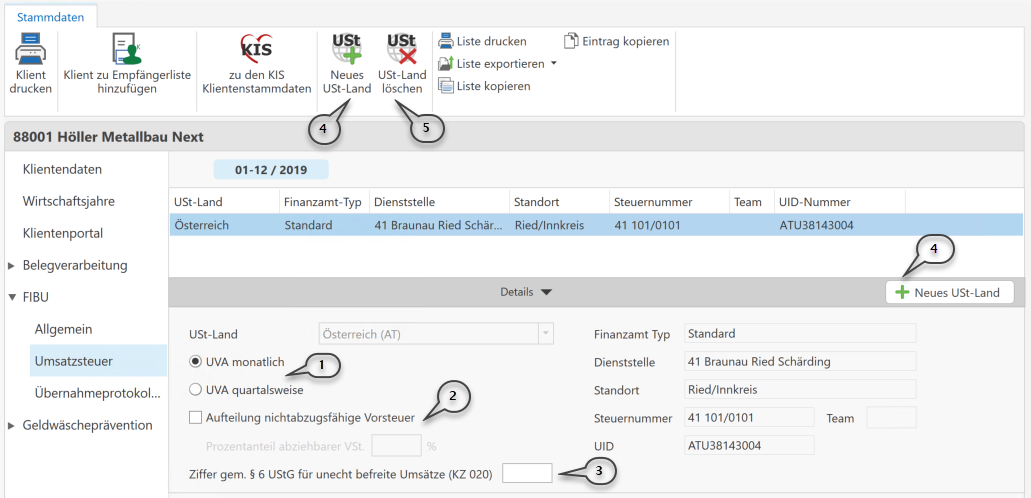The image size is (1031, 498).
Task: Switch to the Stammdaten ribbon tab
Action: pyautogui.click(x=50, y=15)
